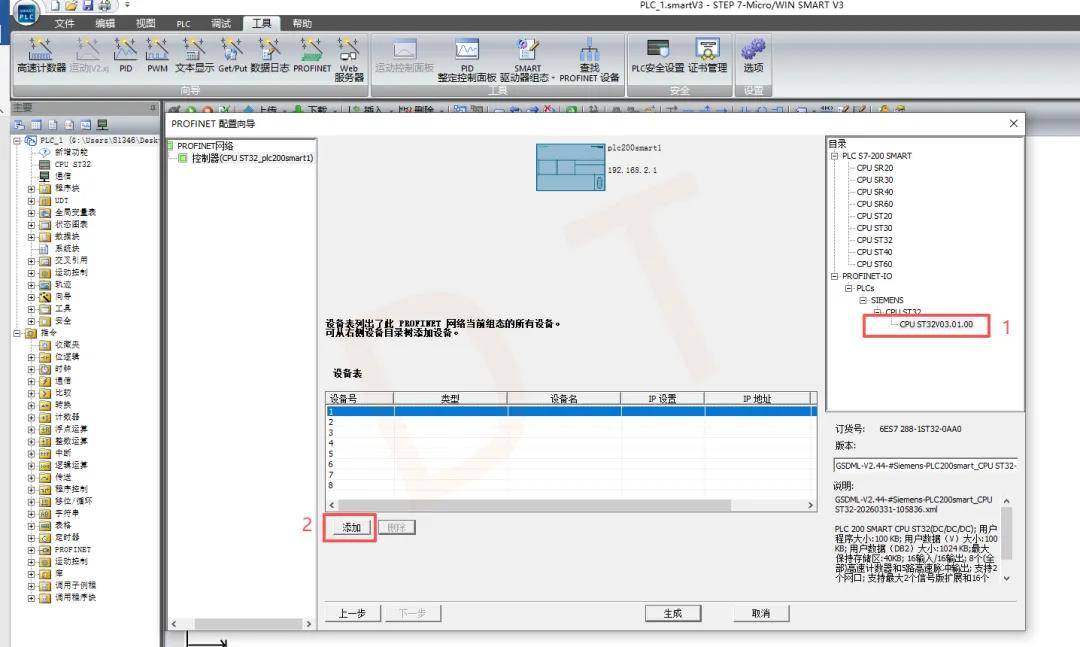Open the PWM wizard

pos(157,55)
